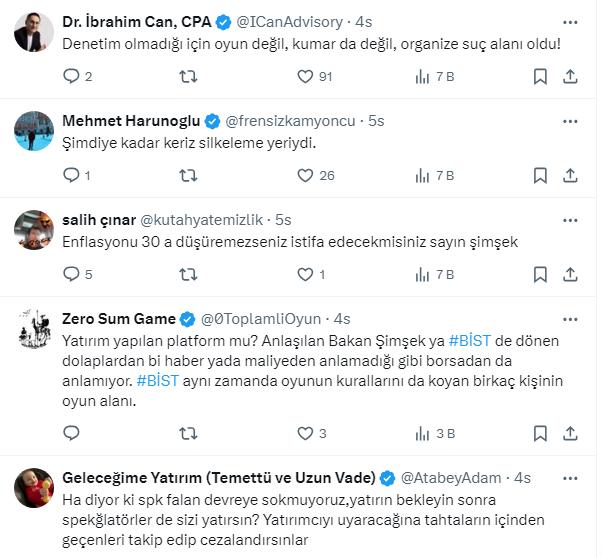Like Dr. İbrahim Can's tweet with 91 likes
Viewport: 602px width, 558px height.
coord(306,76)
